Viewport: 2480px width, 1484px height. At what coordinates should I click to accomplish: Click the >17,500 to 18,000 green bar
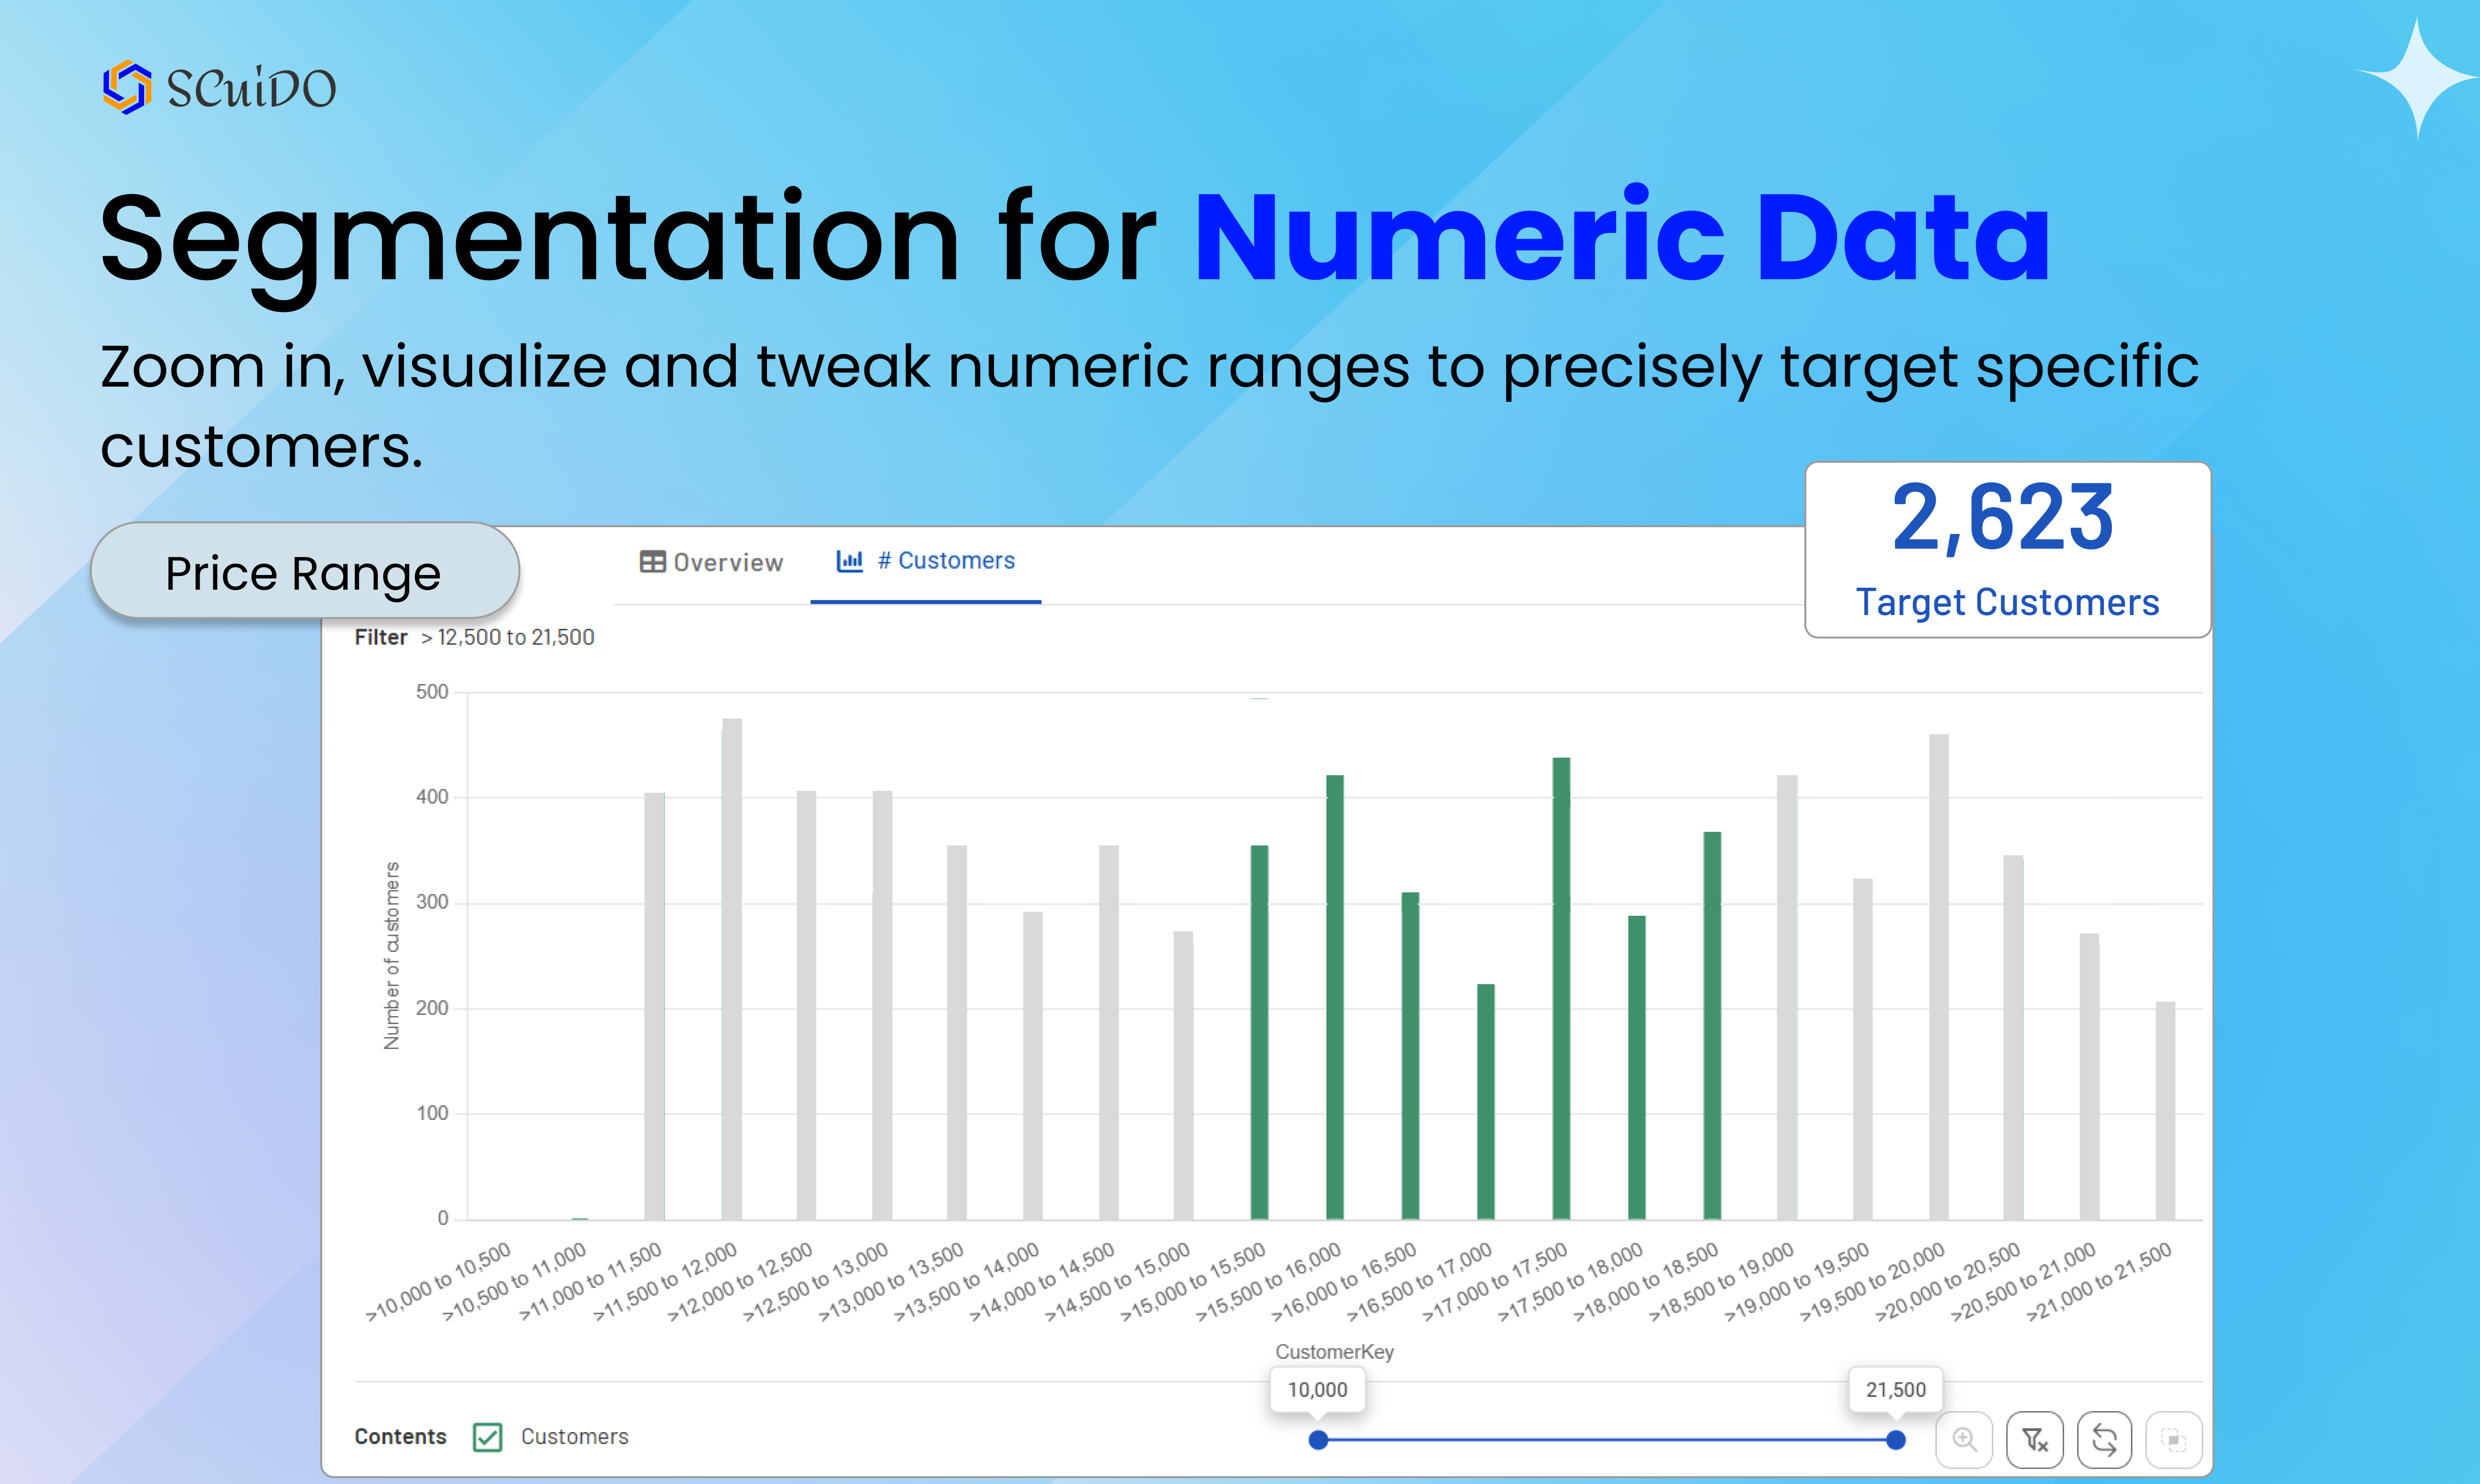(x=1636, y=1067)
